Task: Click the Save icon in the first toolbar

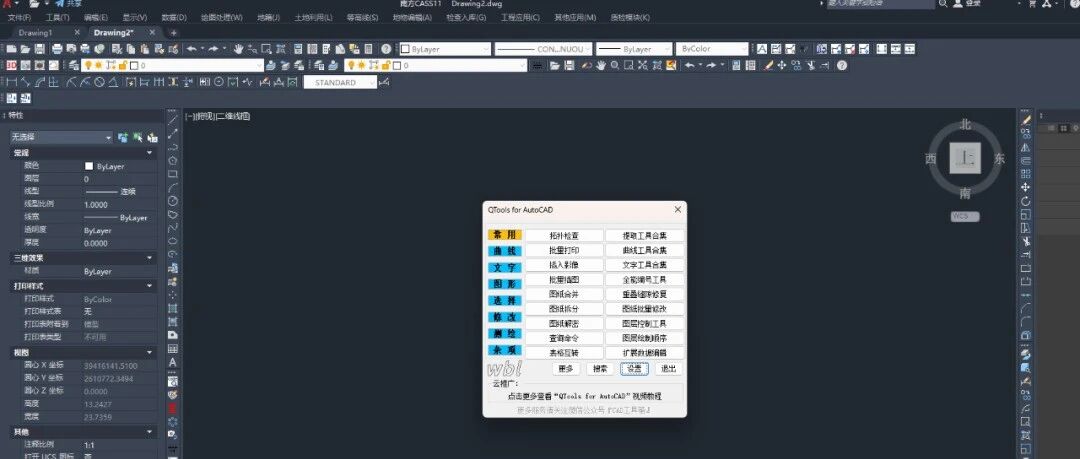Action: click(40, 49)
